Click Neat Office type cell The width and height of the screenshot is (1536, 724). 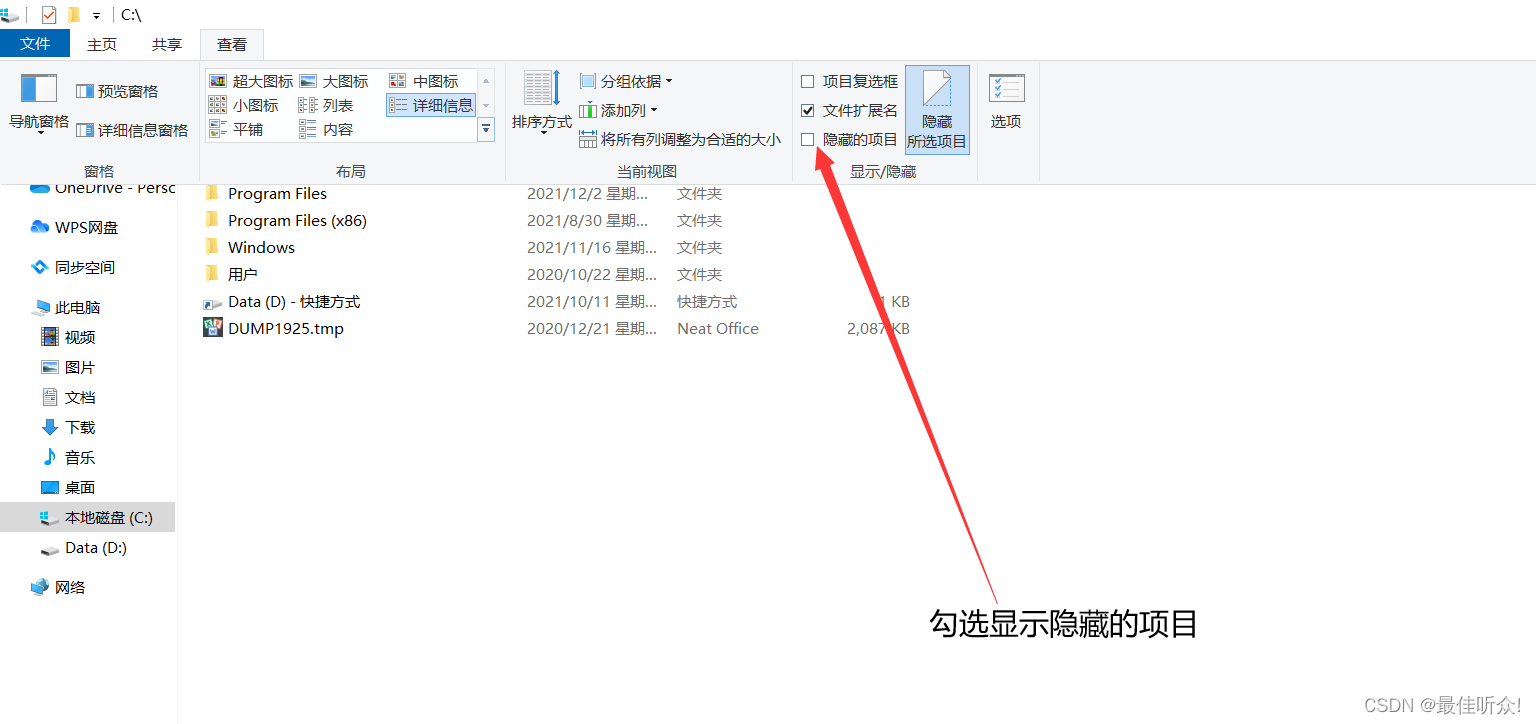[718, 328]
